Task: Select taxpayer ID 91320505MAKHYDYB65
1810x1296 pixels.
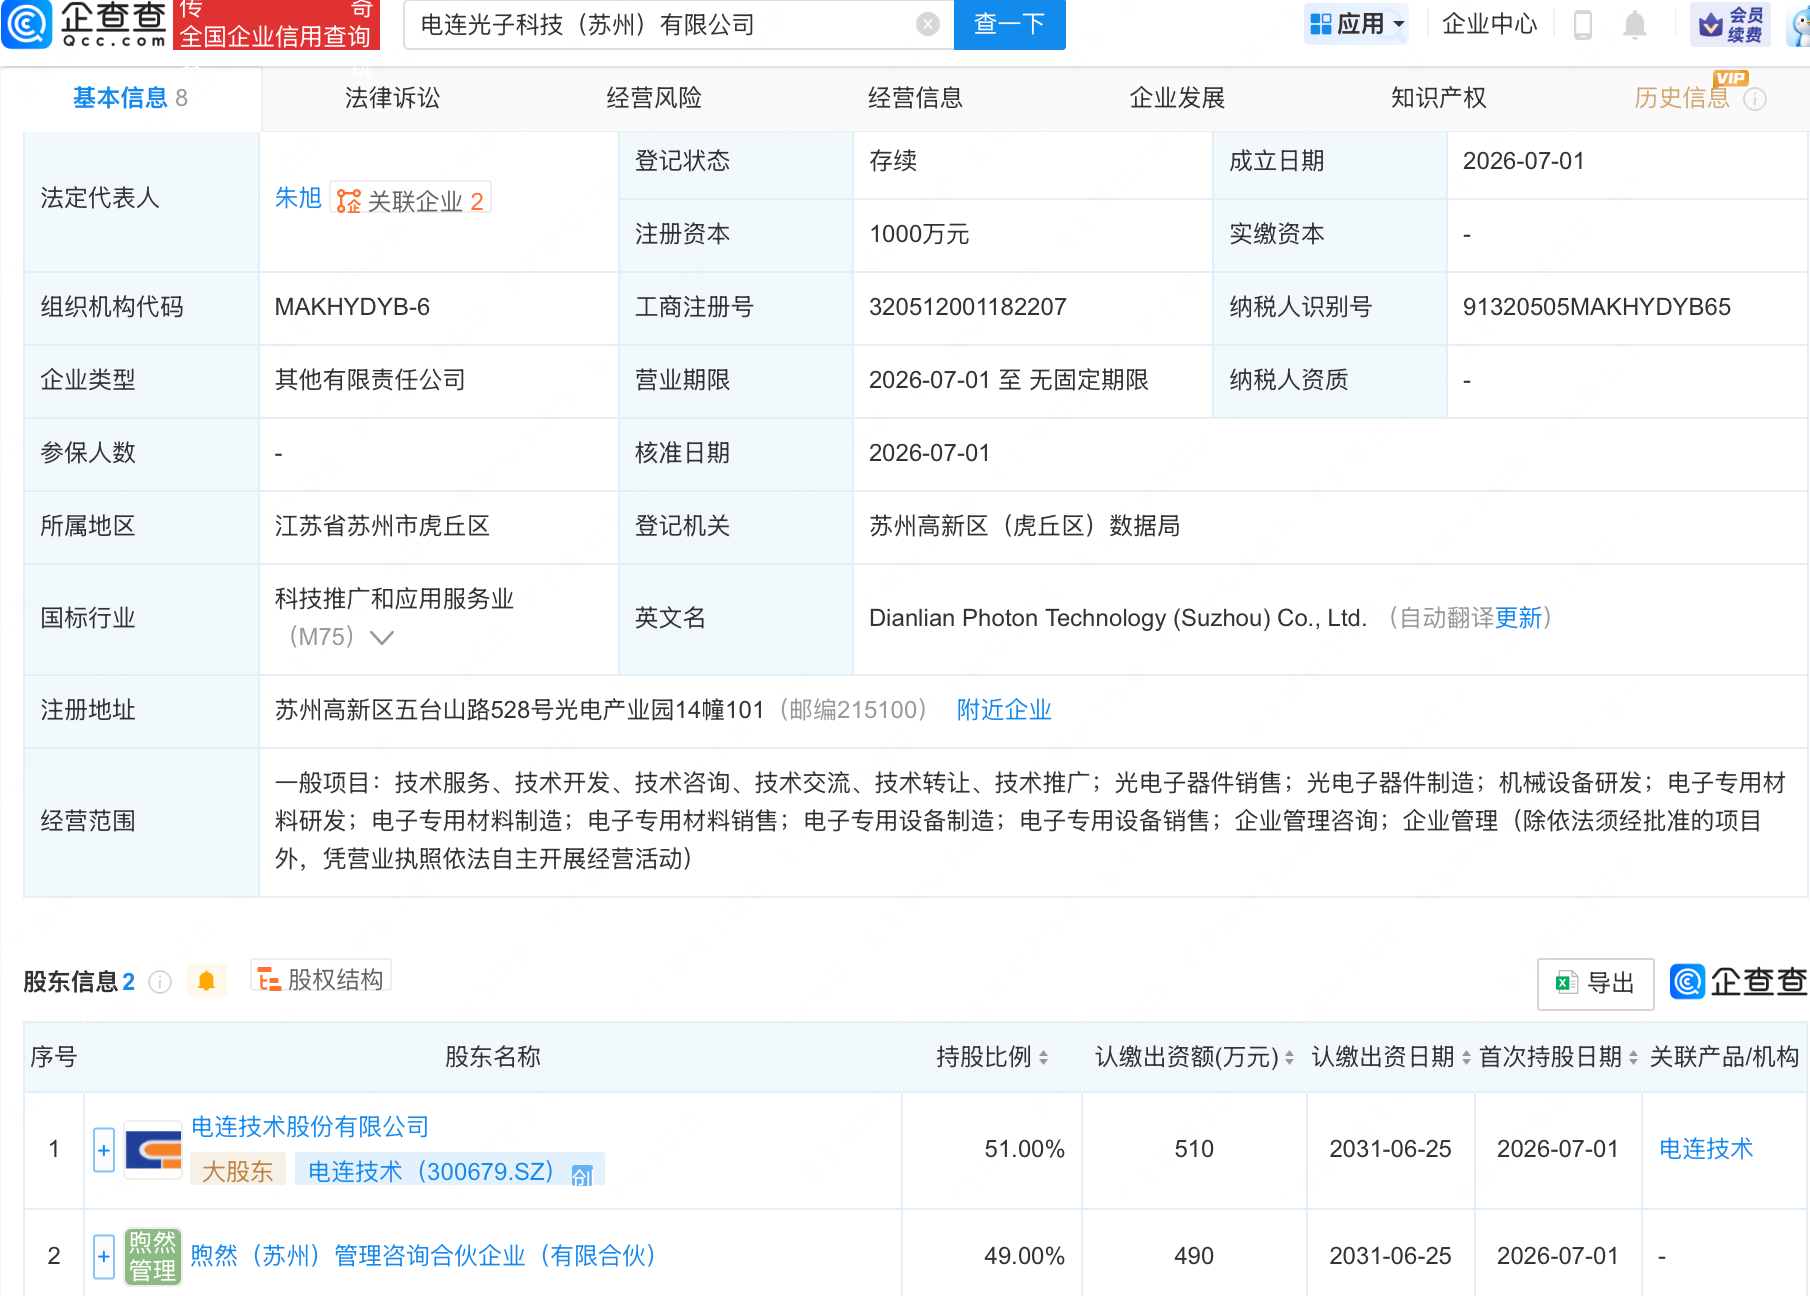Action: (1597, 307)
